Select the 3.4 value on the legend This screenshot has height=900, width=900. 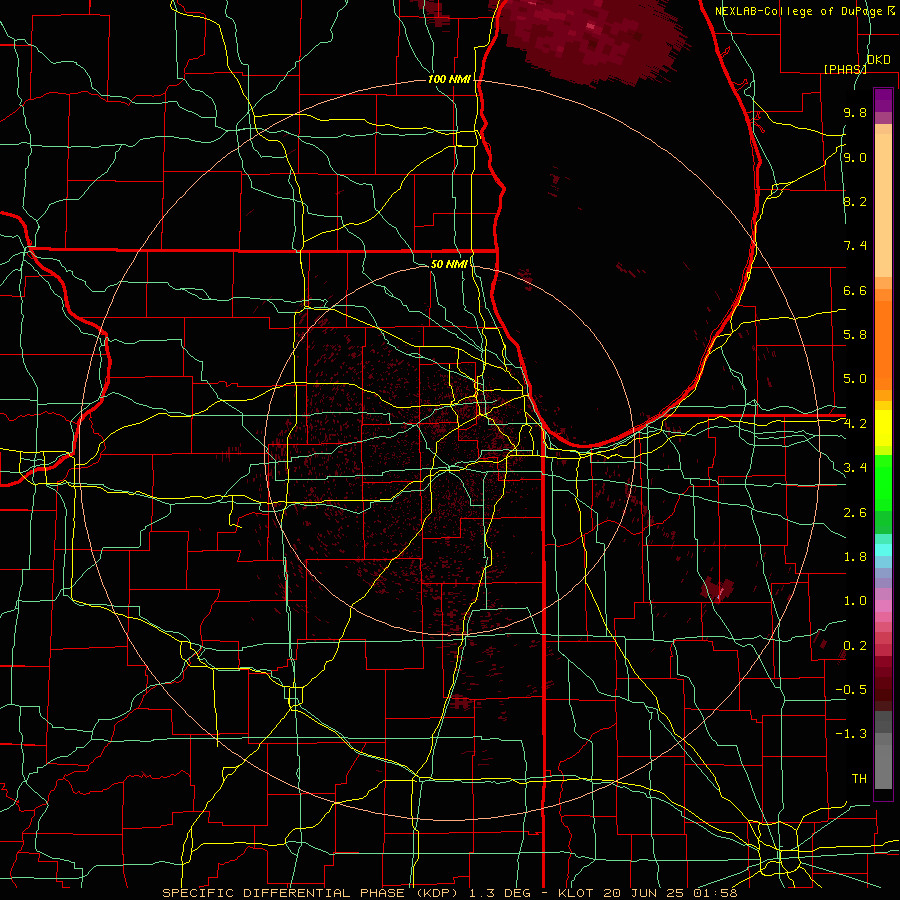click(x=855, y=468)
